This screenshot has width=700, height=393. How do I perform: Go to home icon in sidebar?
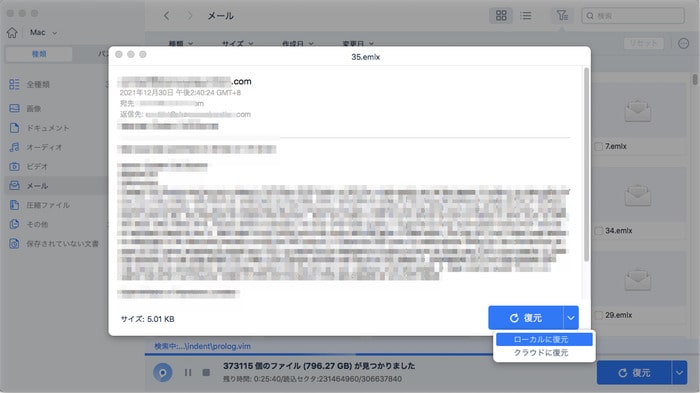(x=12, y=33)
